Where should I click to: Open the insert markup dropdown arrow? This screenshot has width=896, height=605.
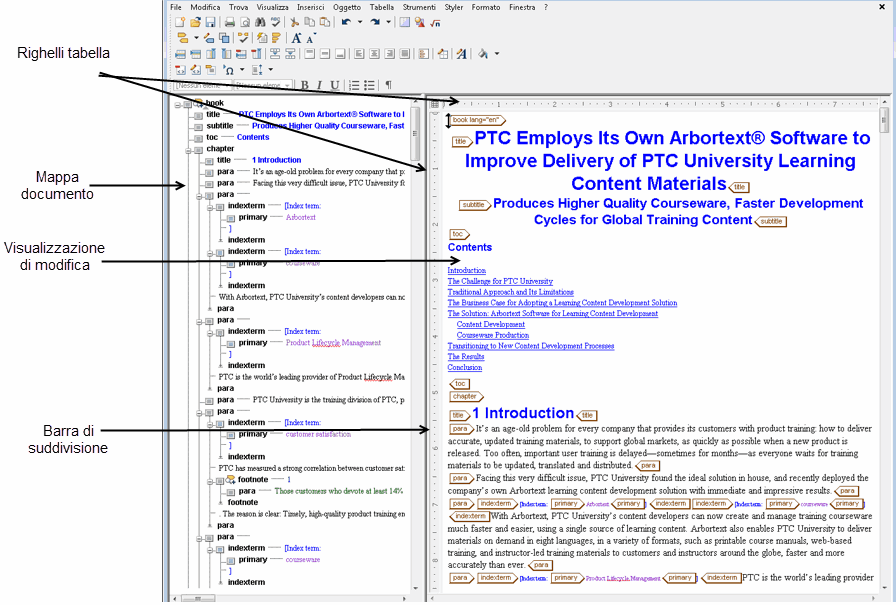(196, 38)
